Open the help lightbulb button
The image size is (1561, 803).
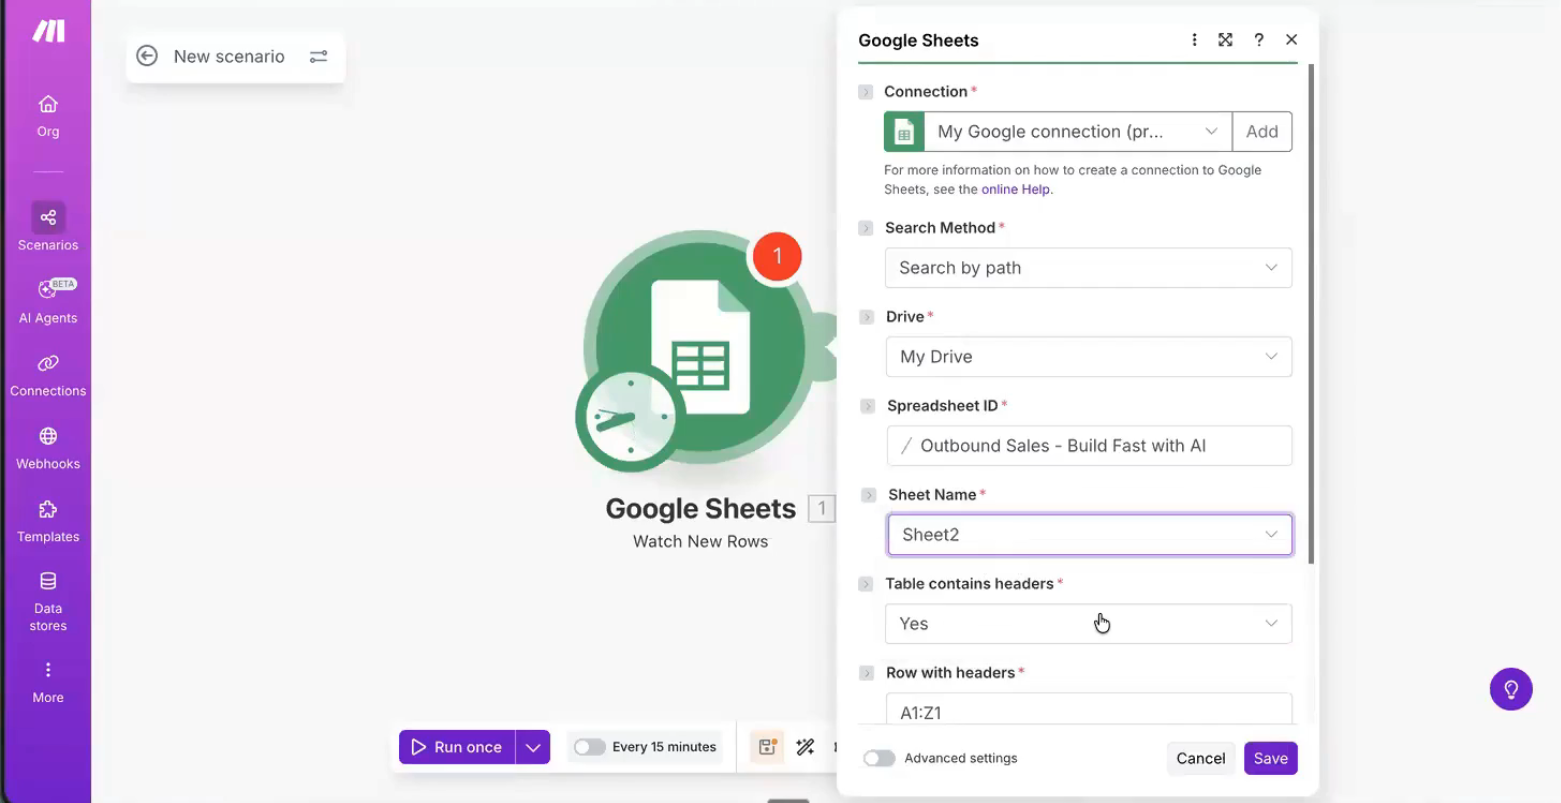coord(1510,689)
